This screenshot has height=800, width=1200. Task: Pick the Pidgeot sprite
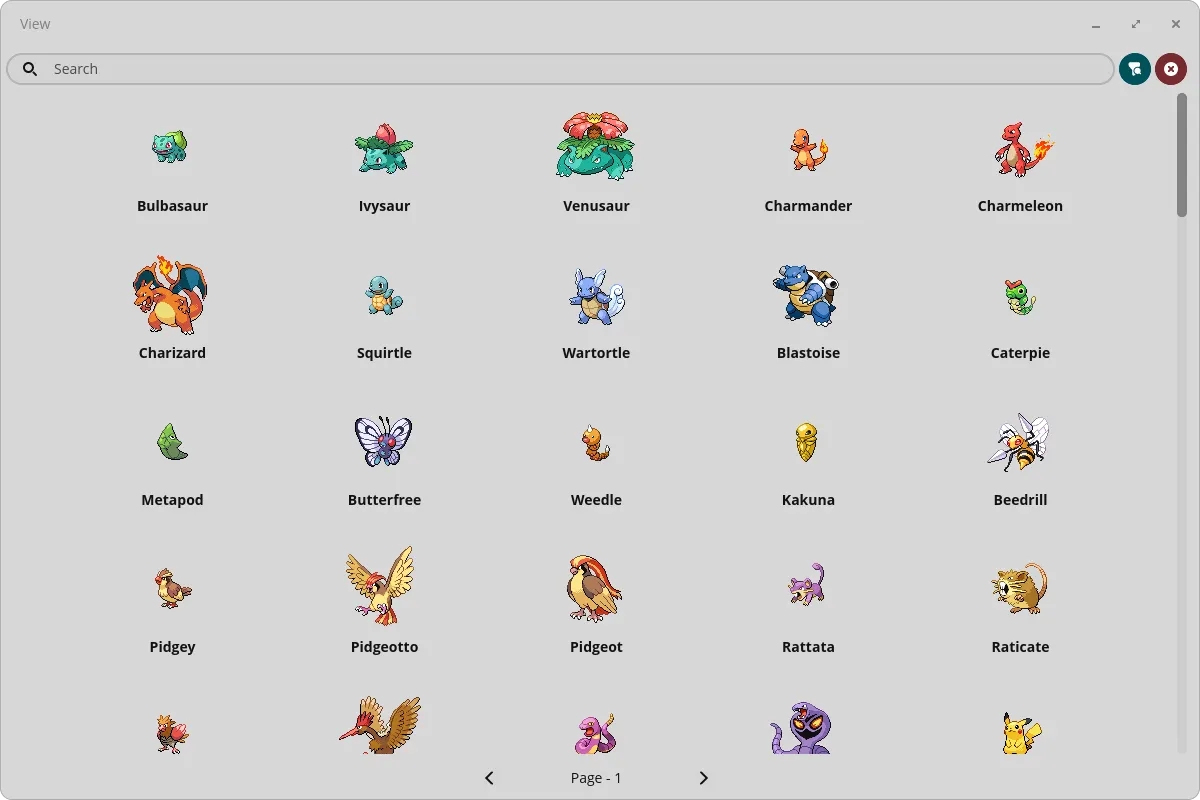[595, 589]
